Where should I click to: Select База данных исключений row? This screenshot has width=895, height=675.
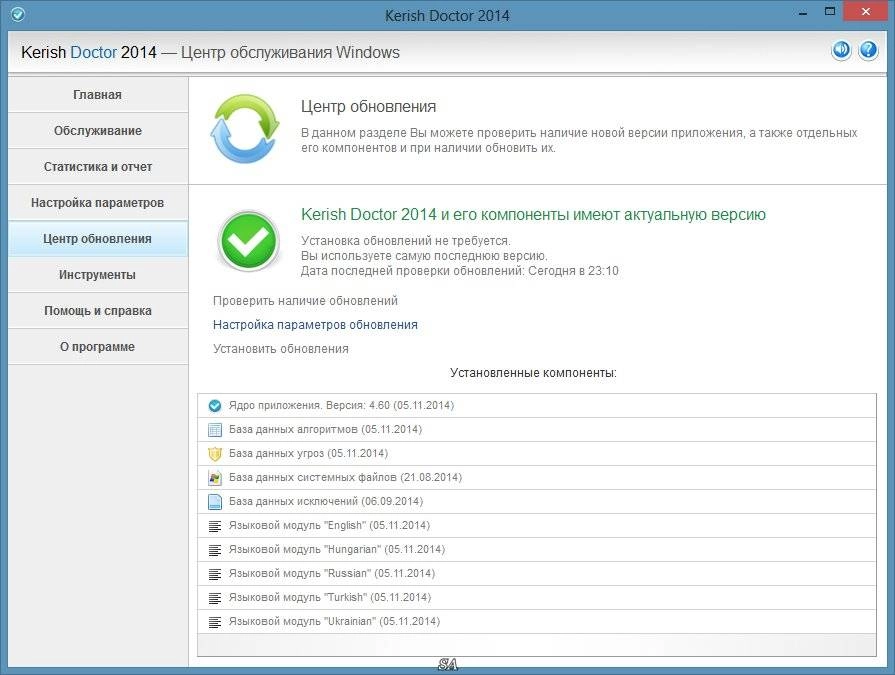[537, 502]
